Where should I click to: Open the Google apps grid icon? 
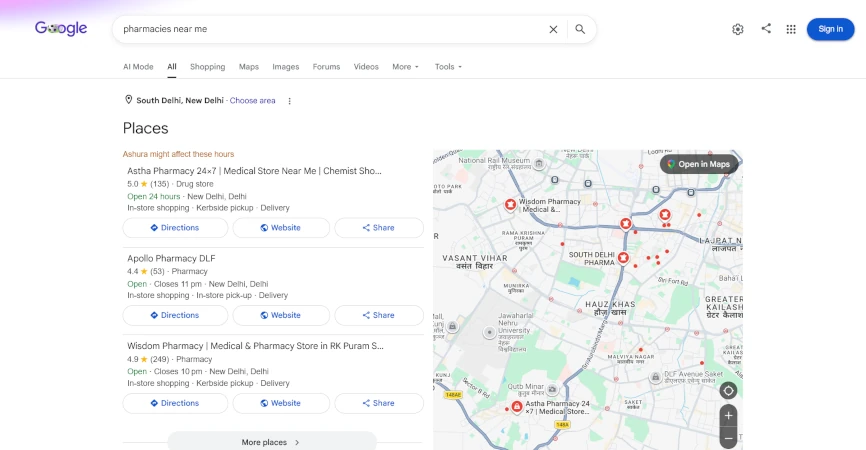pos(791,29)
